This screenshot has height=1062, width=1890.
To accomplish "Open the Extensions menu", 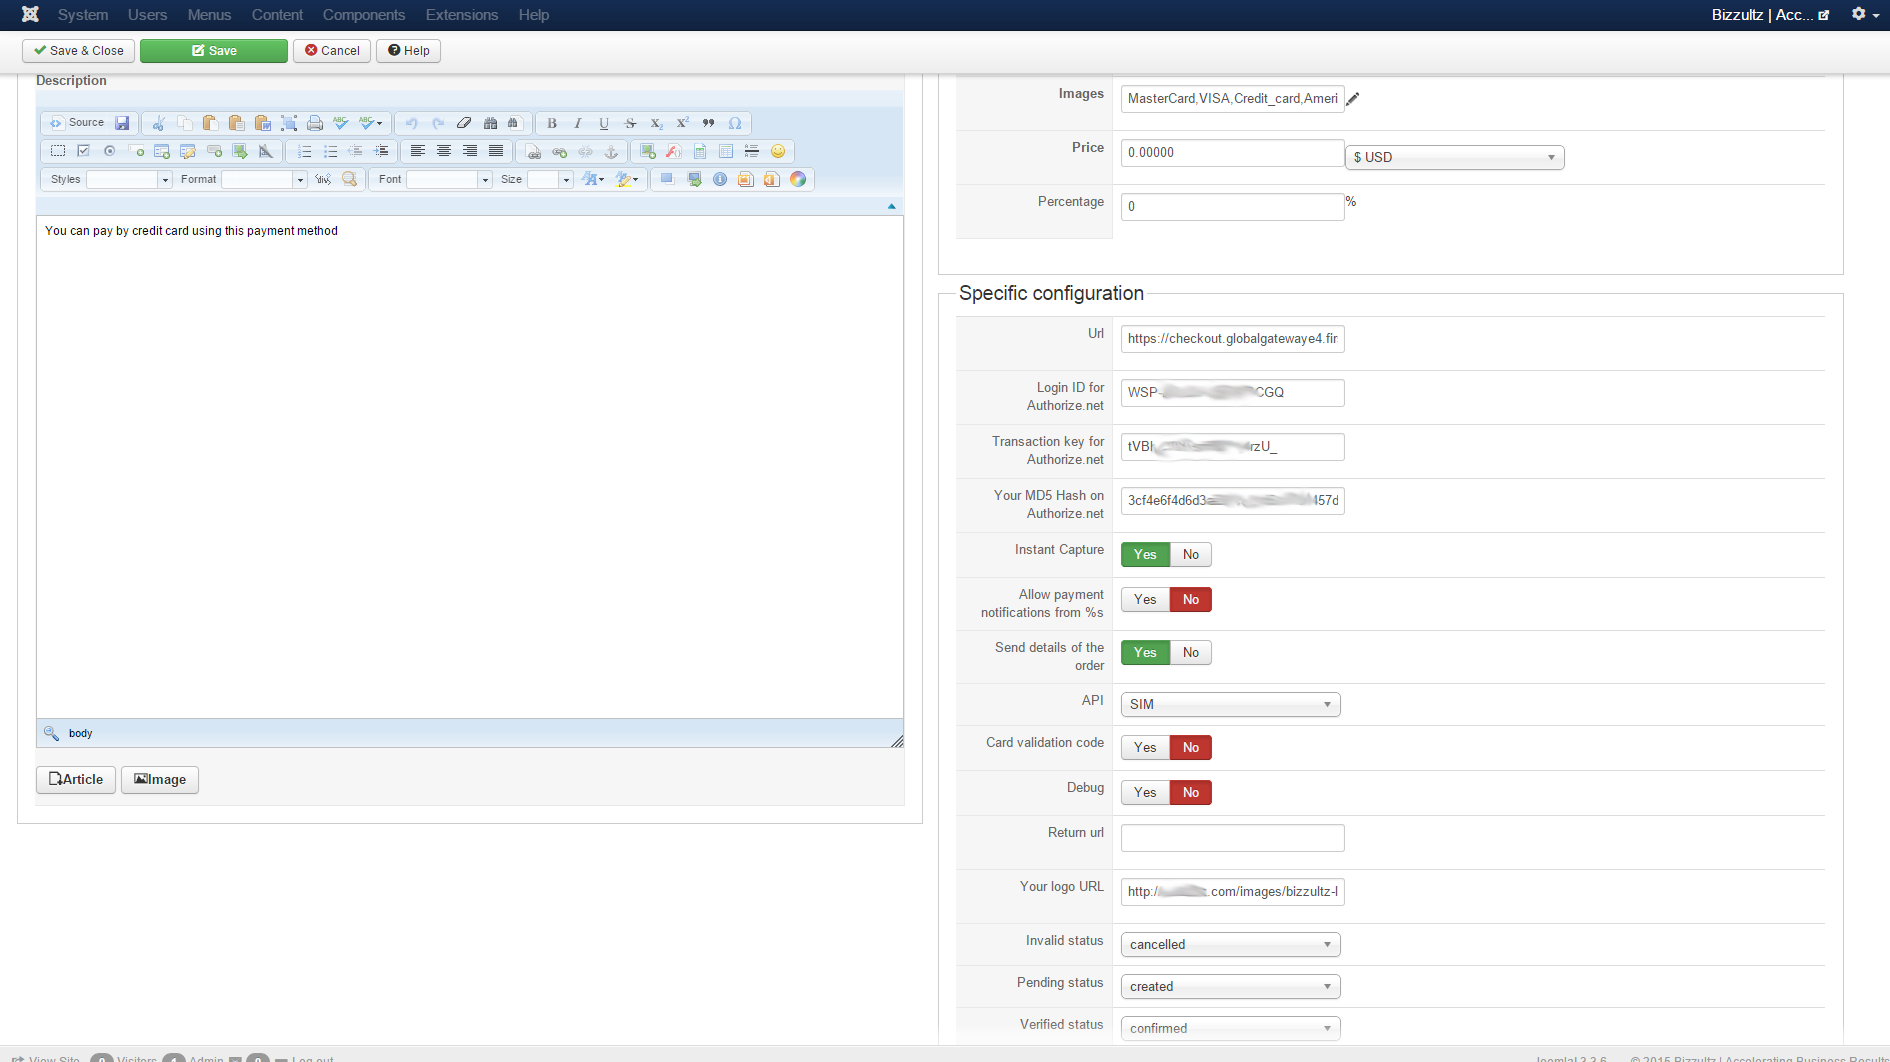I will tap(462, 15).
